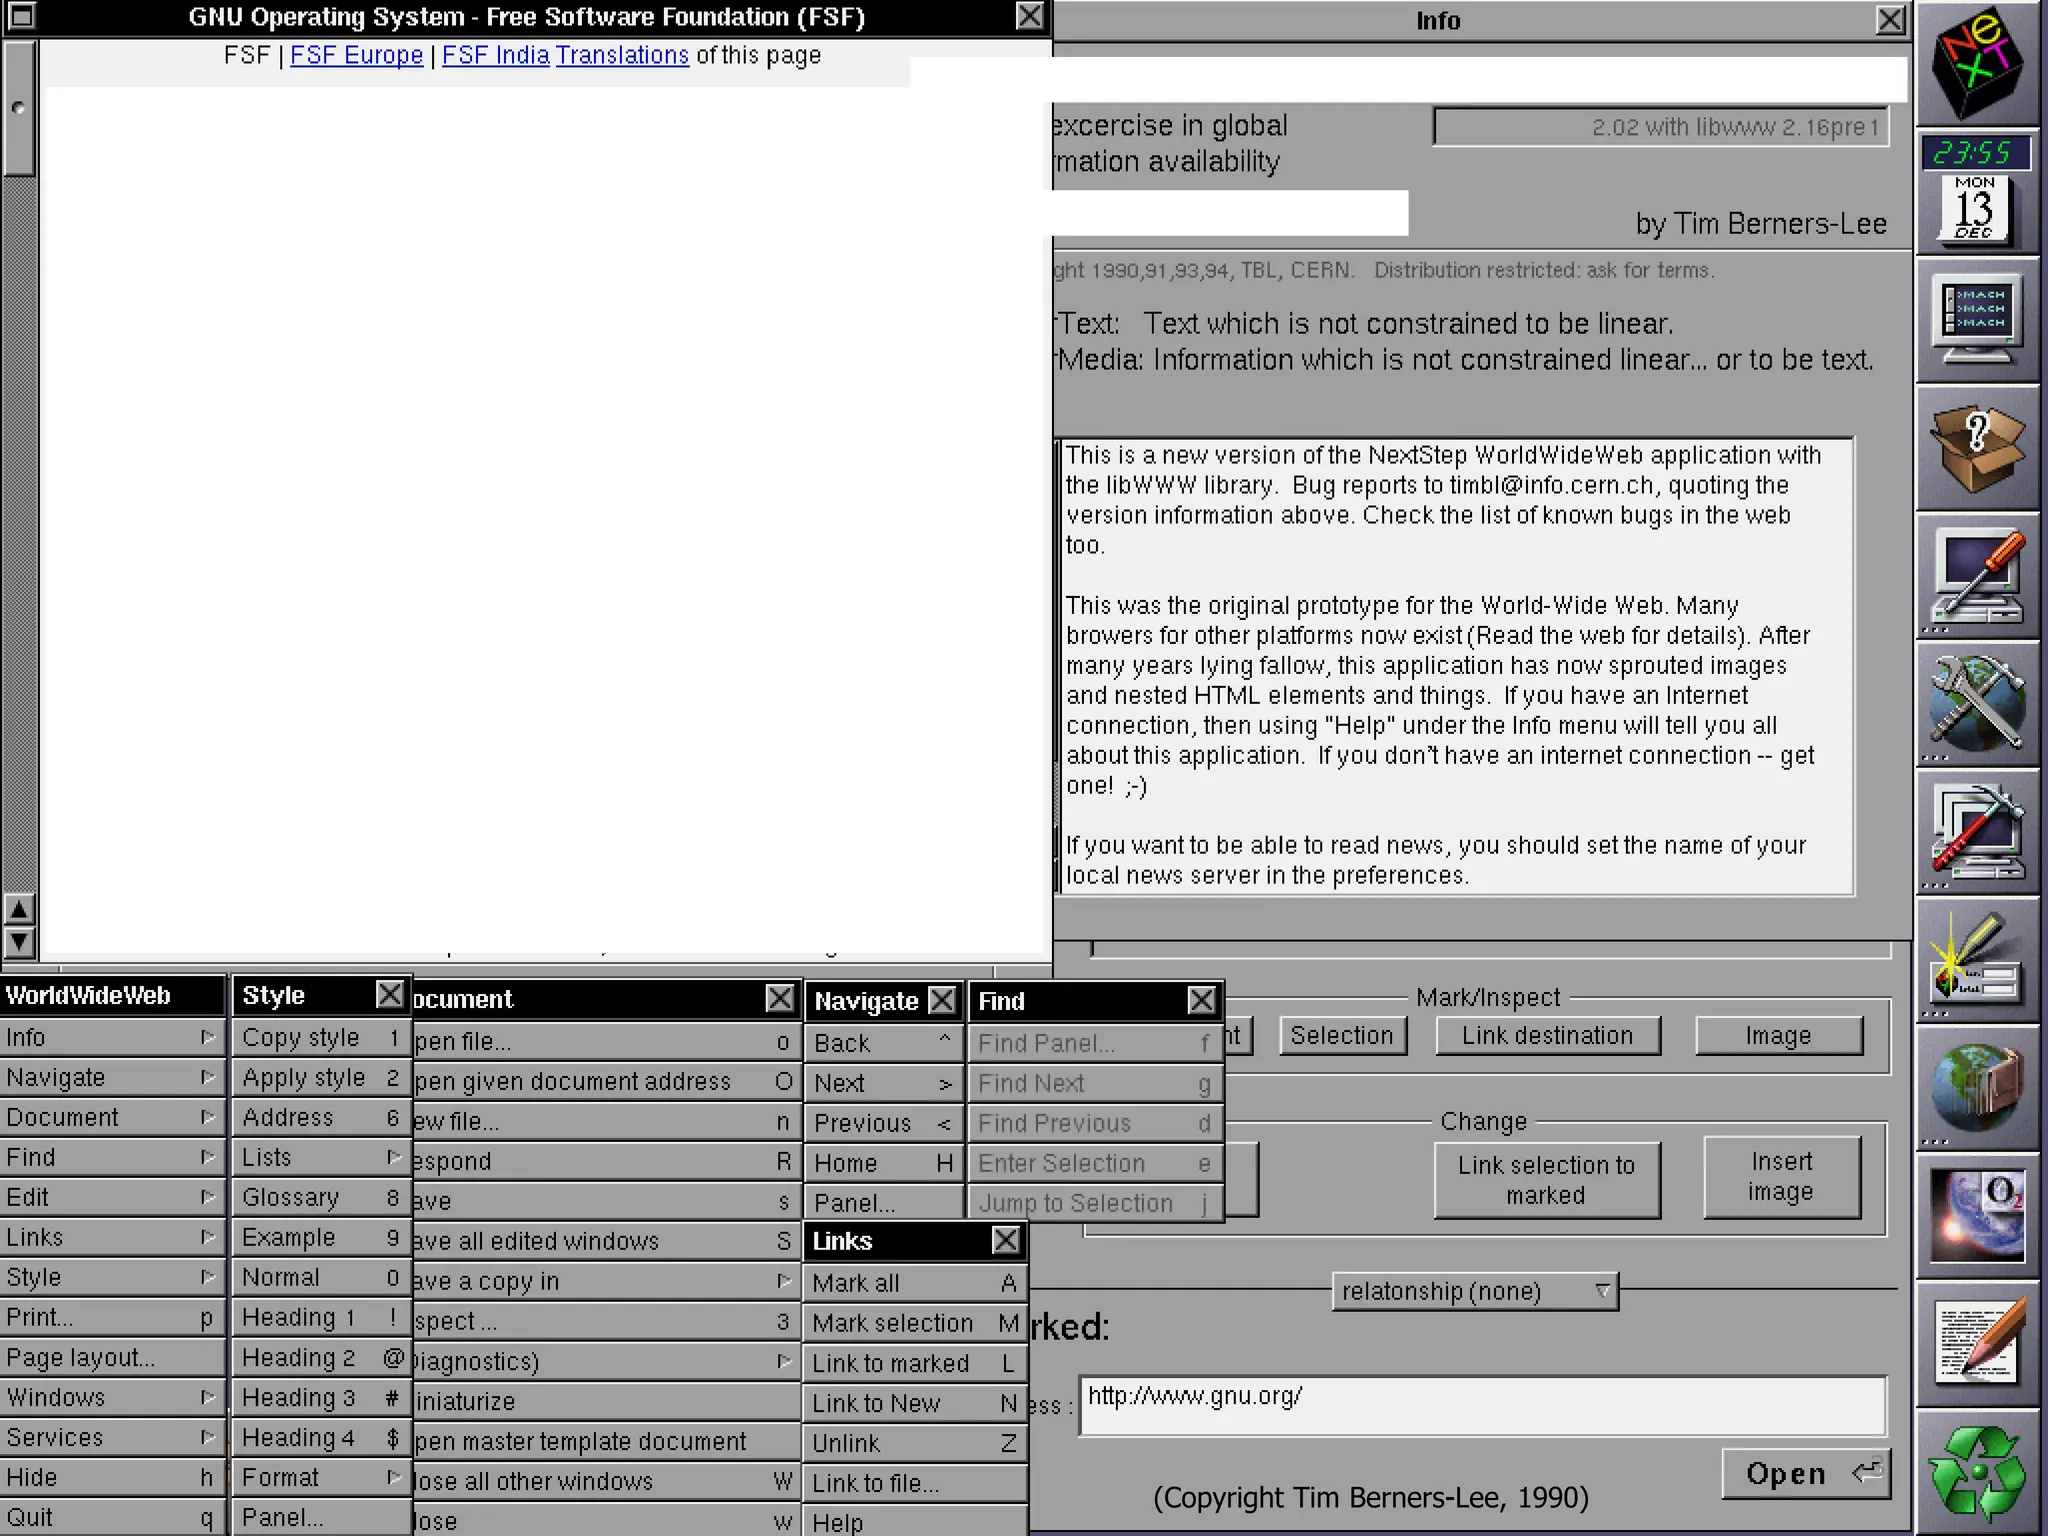Screen dimensions: 2048x1536
Task: Click the miniaturize icon of GNU window title bar
Action: click(x=21, y=16)
